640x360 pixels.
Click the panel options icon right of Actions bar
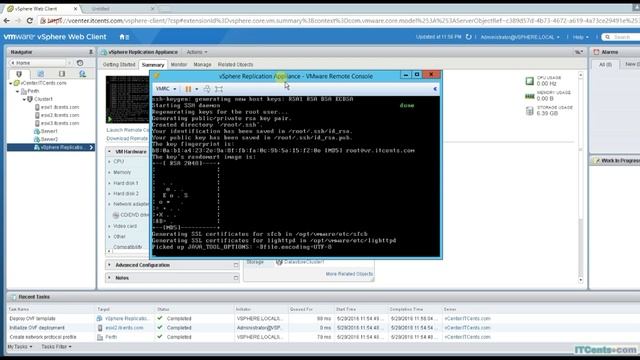578,52
